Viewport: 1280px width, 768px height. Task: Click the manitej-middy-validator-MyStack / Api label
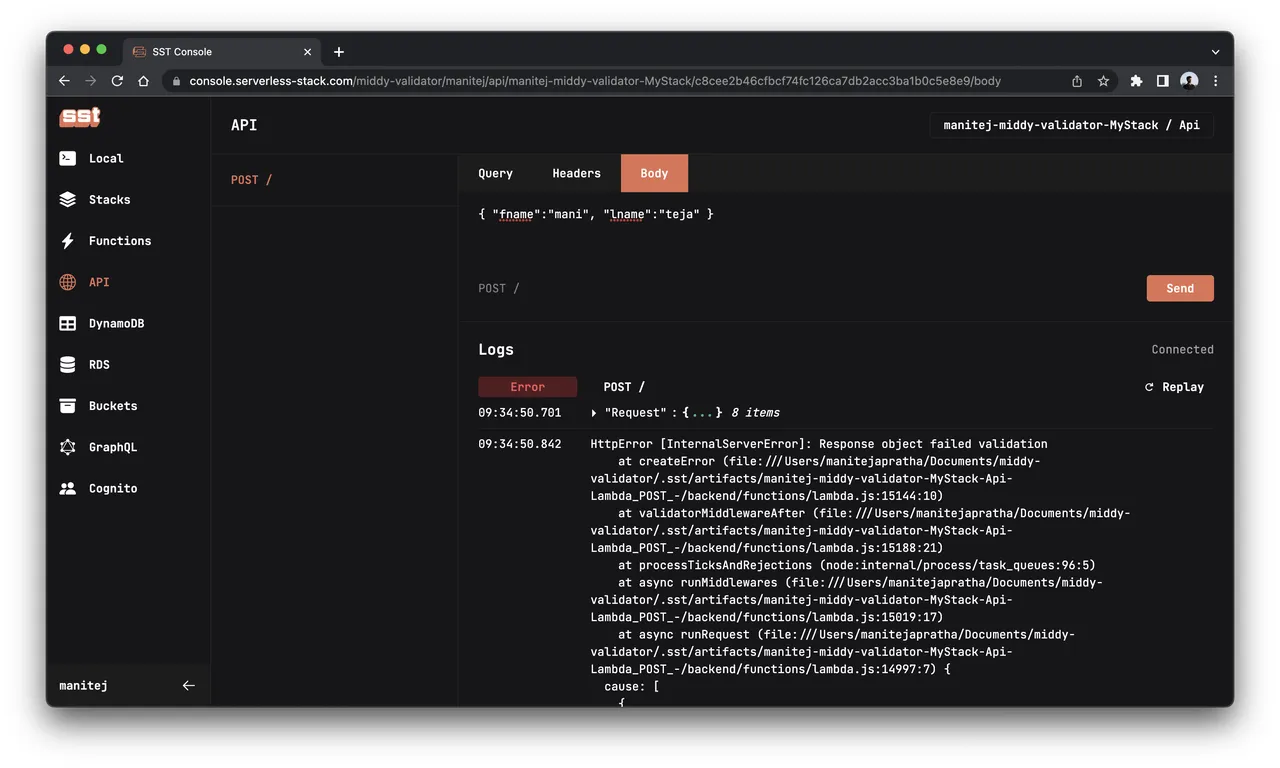pyautogui.click(x=1071, y=125)
